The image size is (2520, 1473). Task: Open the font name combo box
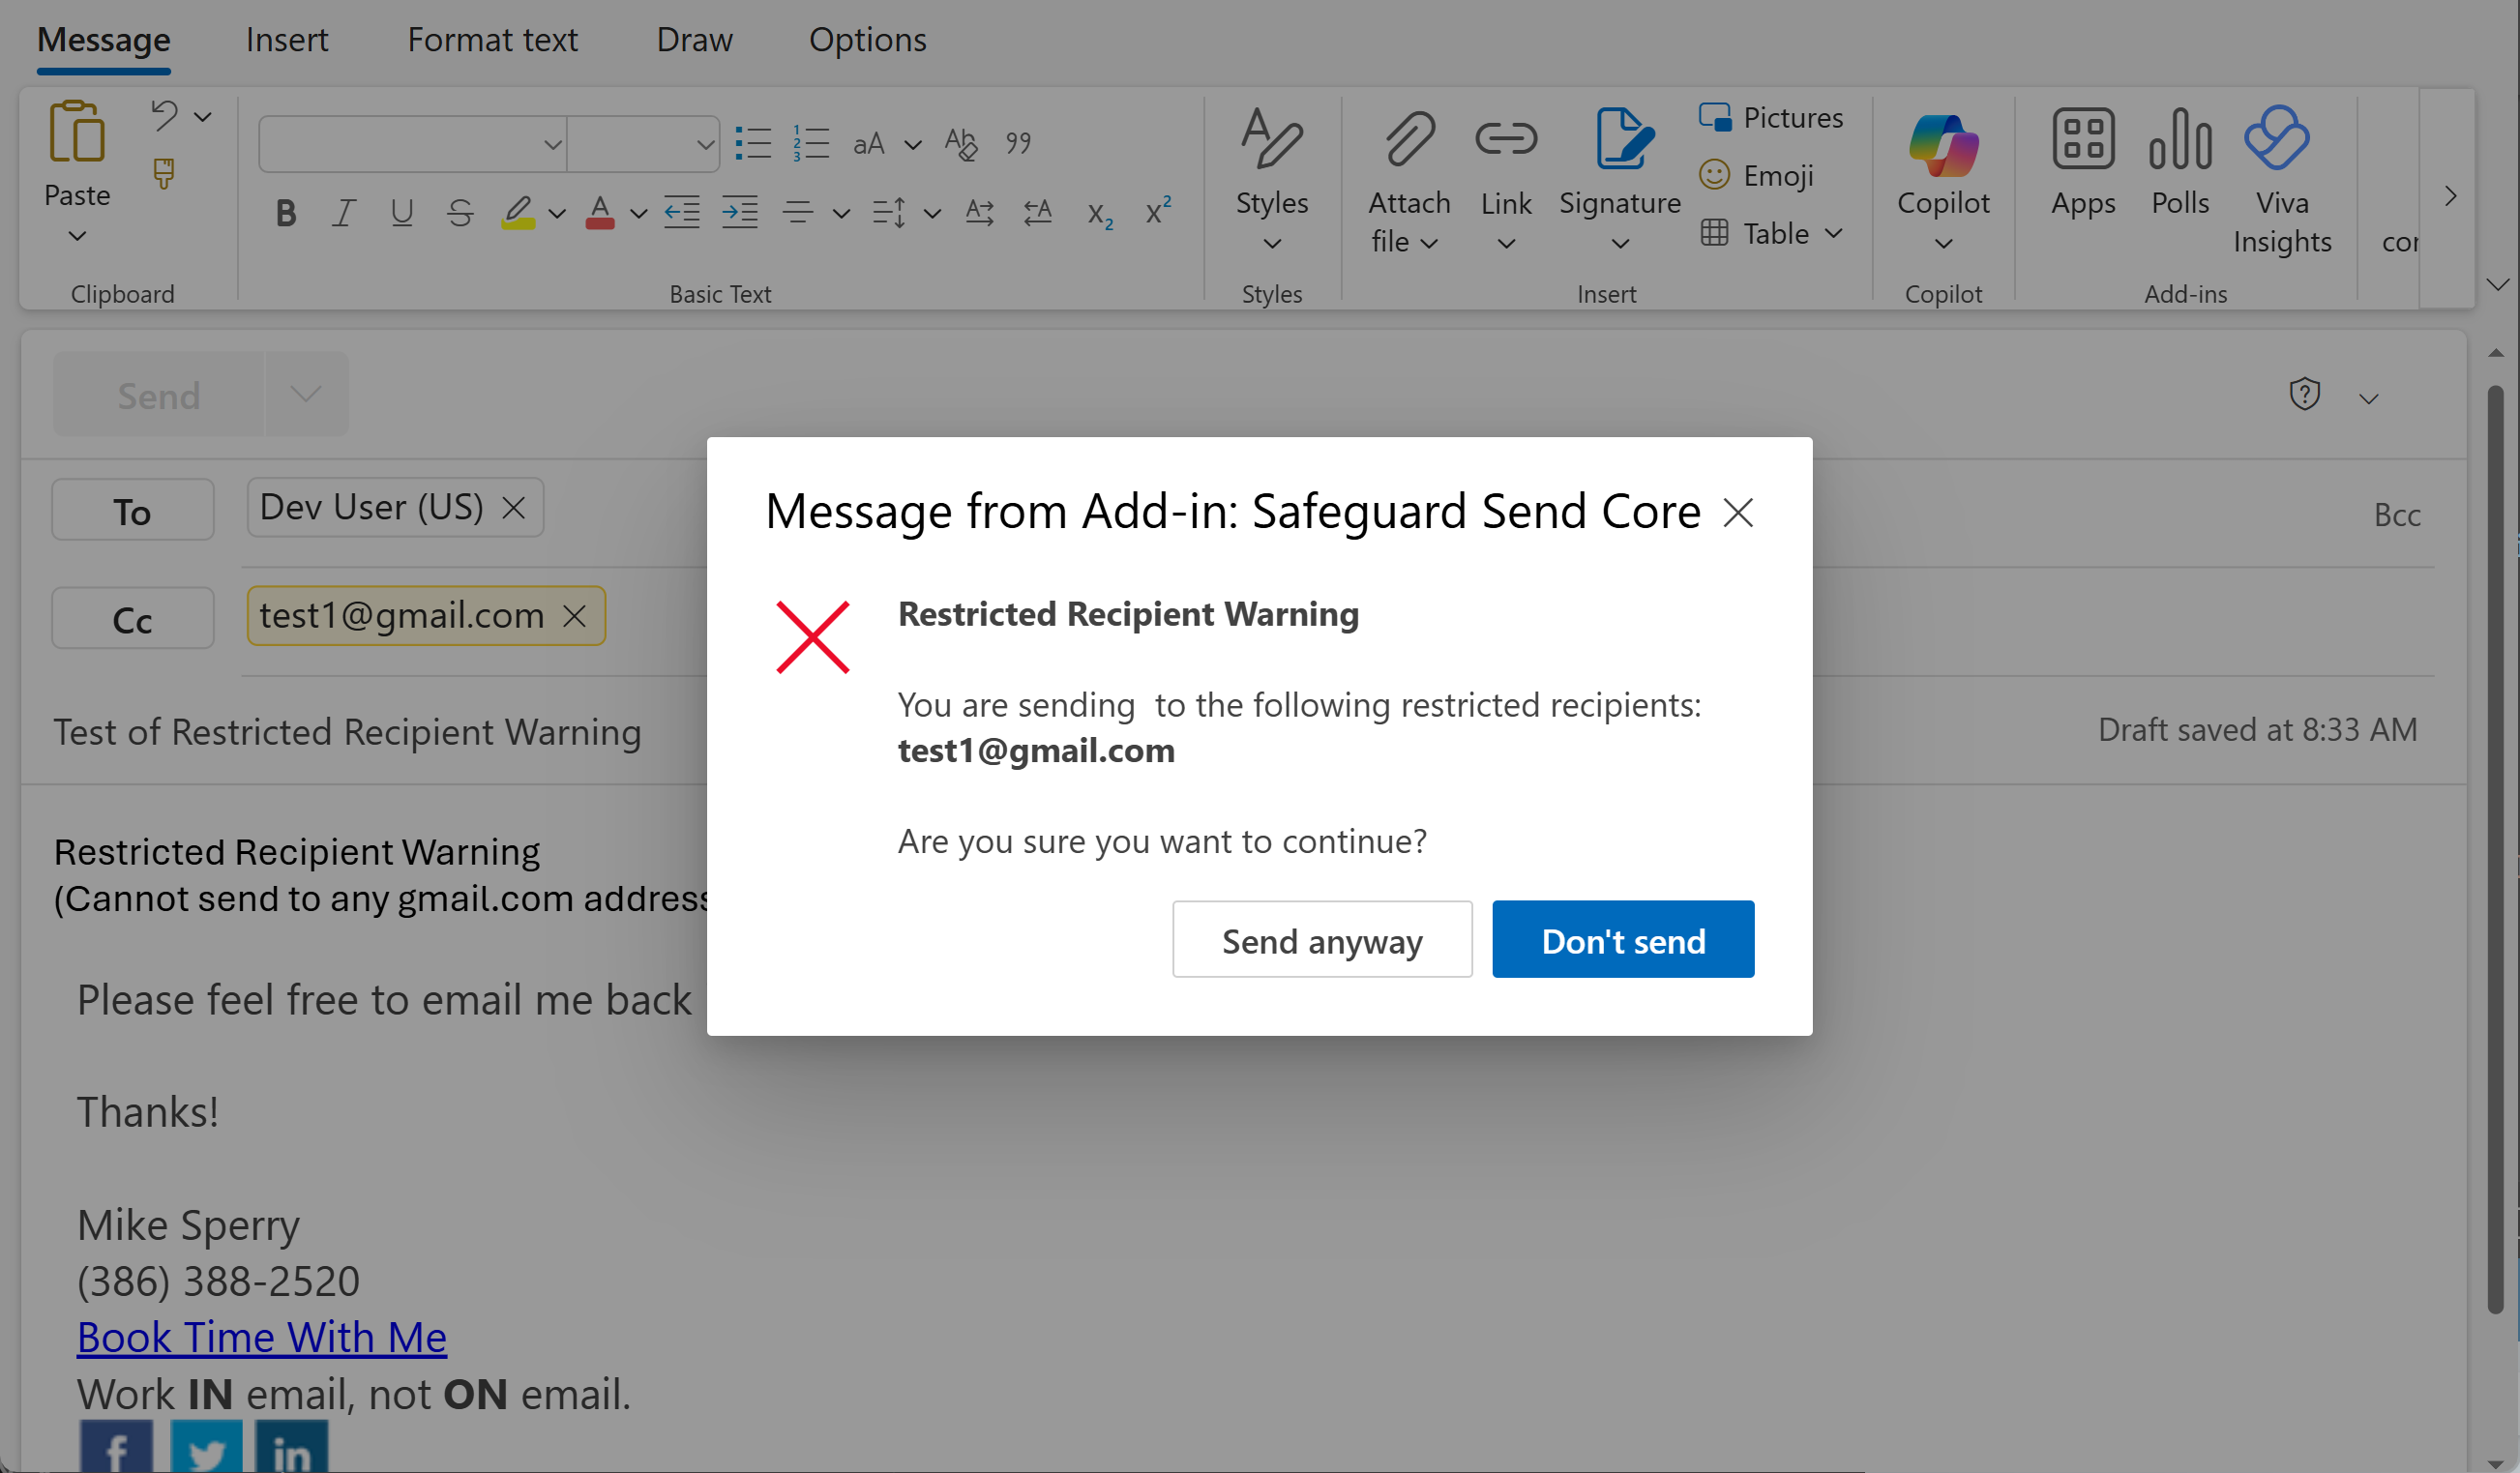pos(413,144)
